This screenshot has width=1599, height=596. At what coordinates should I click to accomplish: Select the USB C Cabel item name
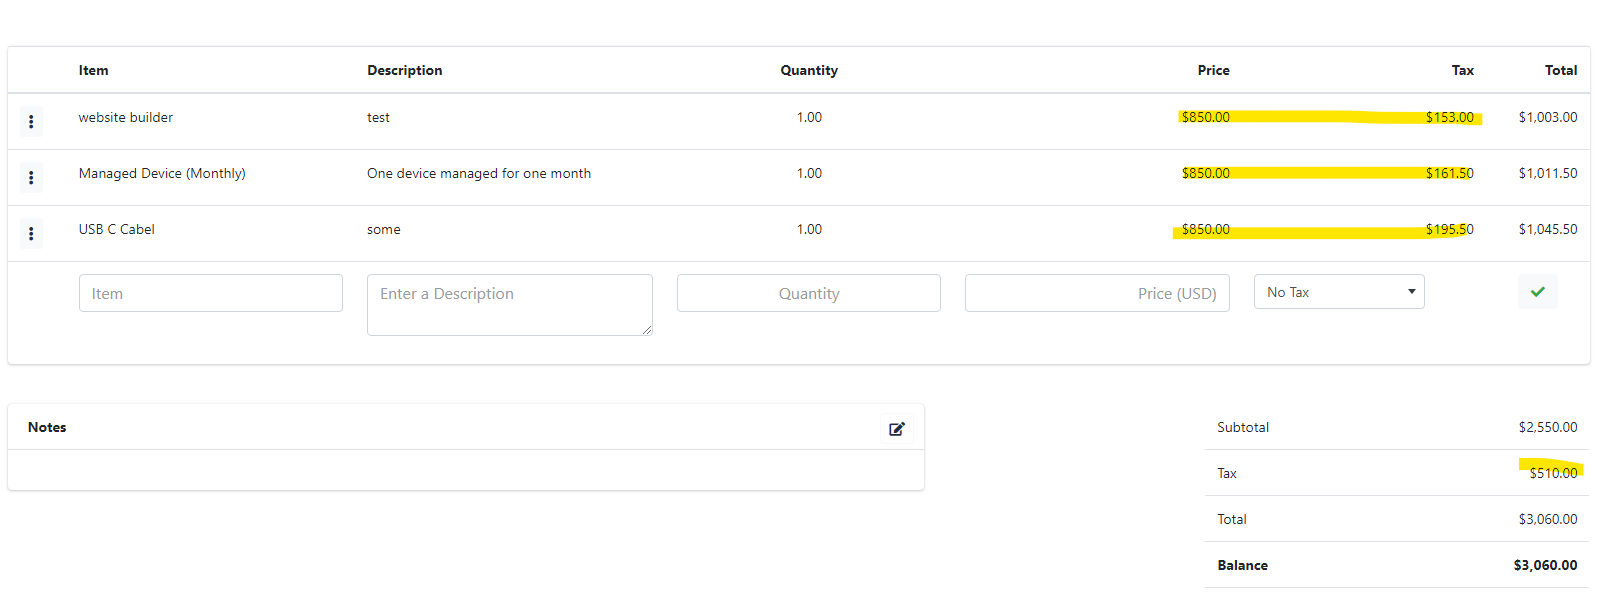(117, 229)
